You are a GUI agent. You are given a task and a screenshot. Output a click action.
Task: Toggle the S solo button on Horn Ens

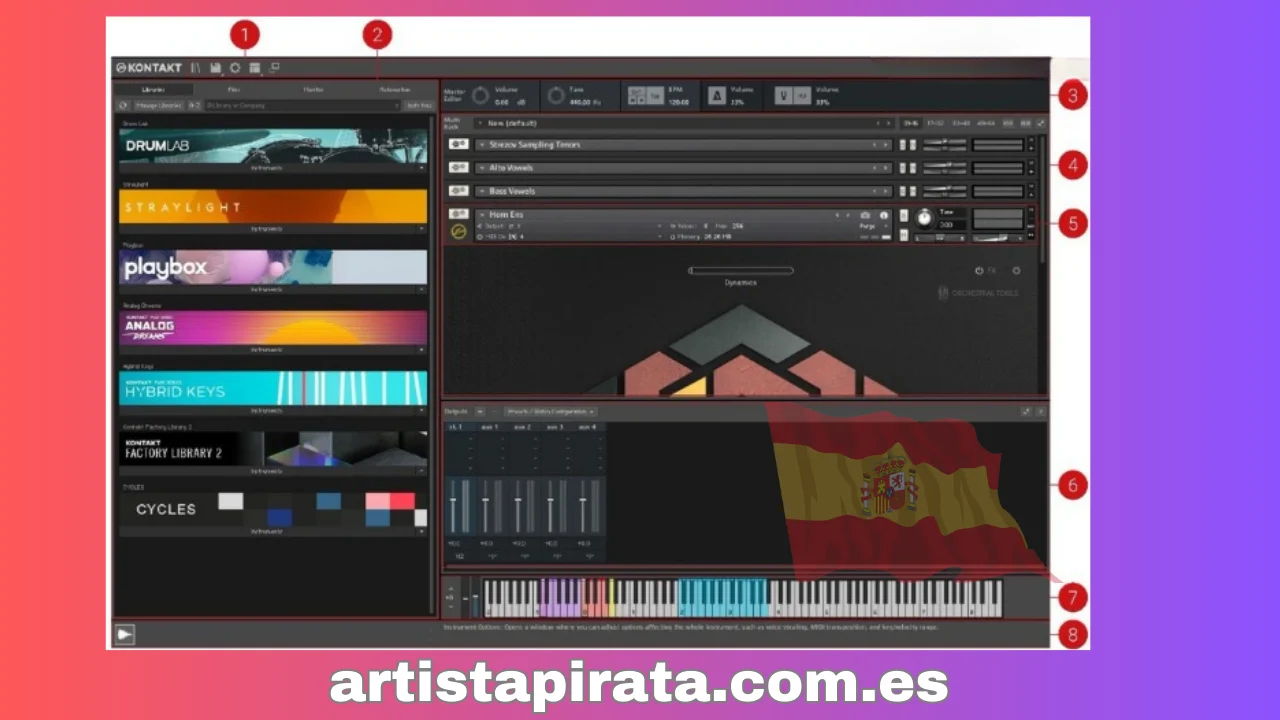pos(904,216)
